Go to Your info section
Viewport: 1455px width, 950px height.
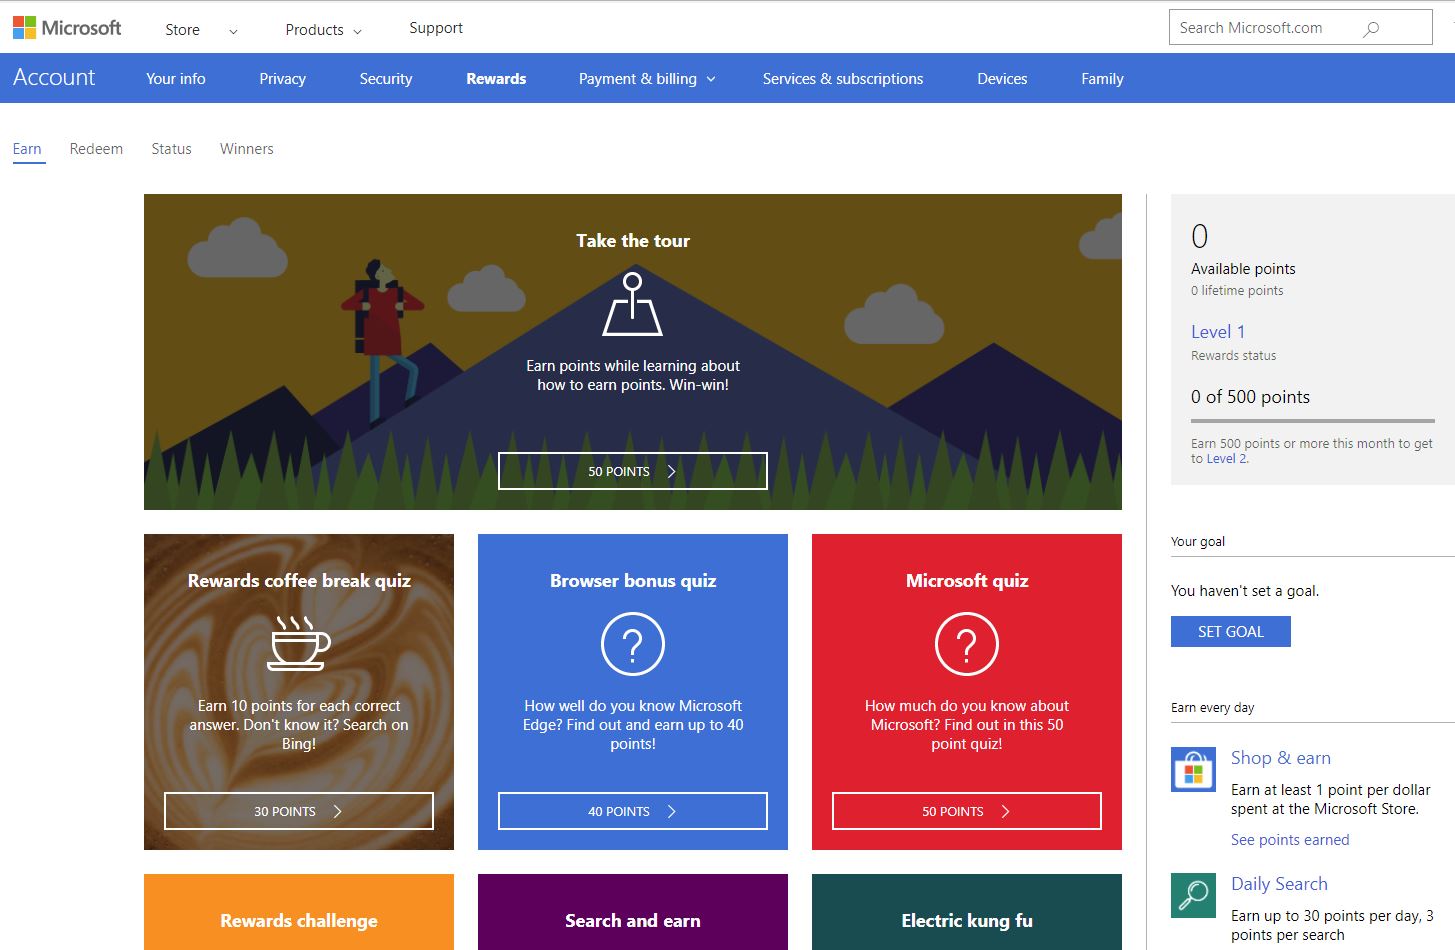[x=176, y=79]
